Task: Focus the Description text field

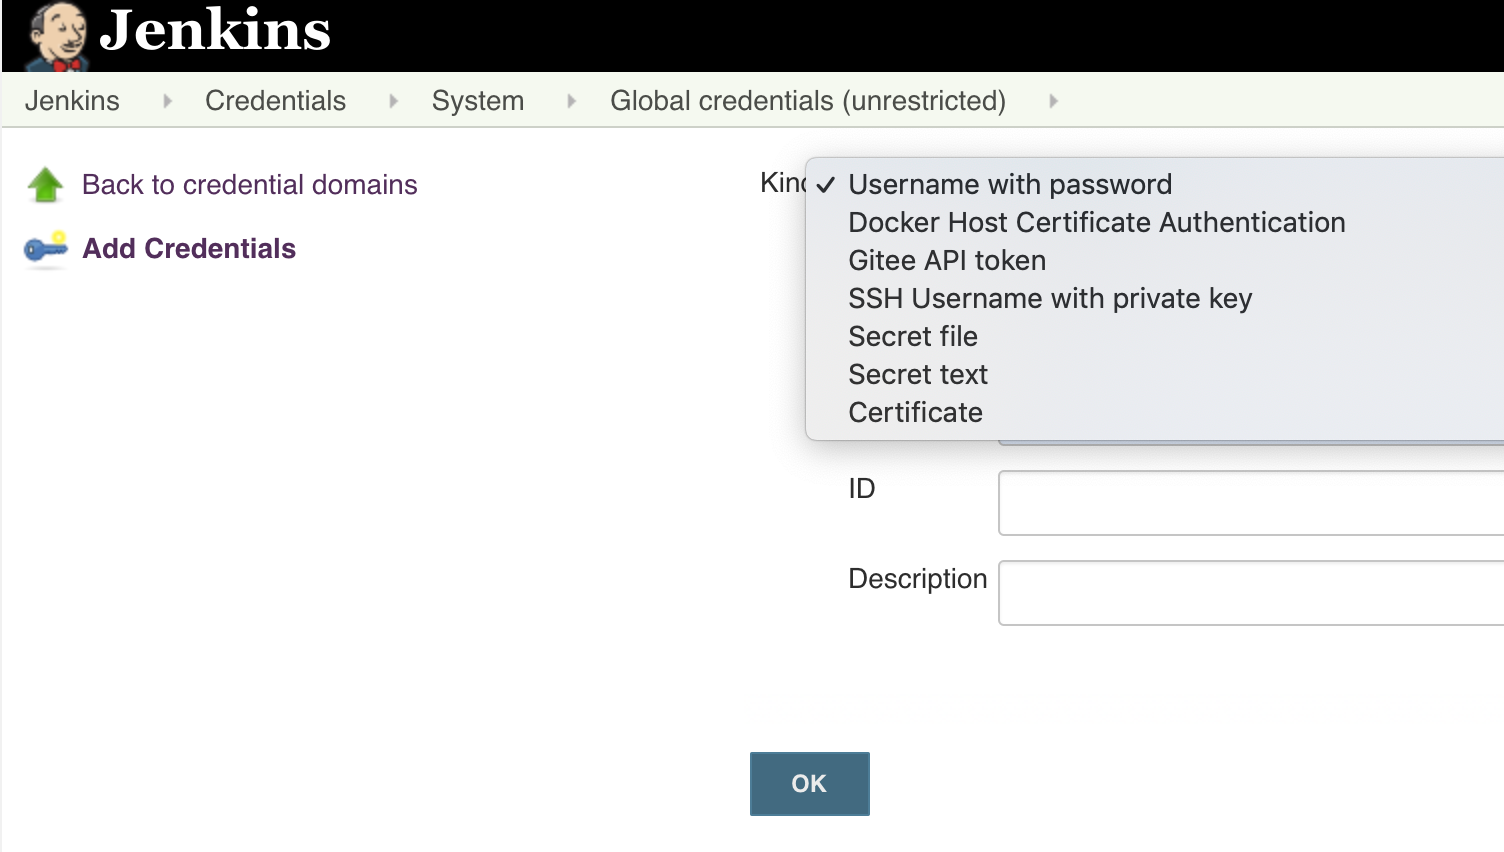Action: 1251,593
